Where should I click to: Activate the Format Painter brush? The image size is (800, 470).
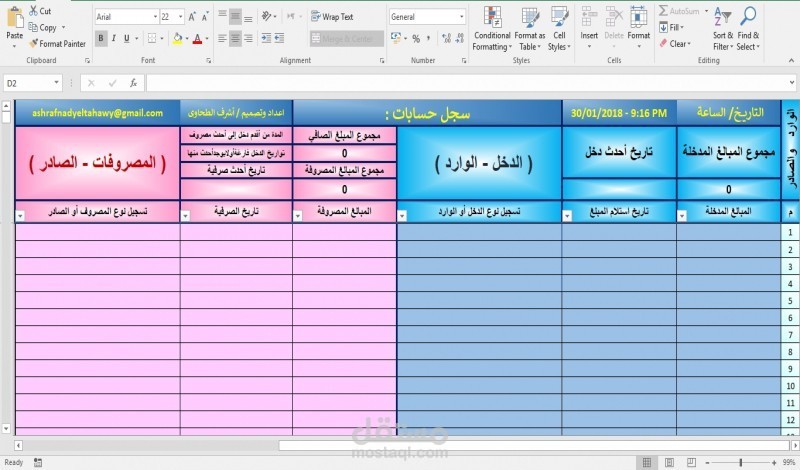click(57, 44)
